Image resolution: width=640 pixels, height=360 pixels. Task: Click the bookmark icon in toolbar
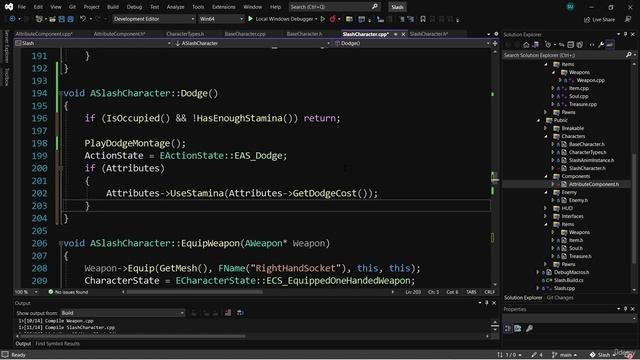(423, 19)
